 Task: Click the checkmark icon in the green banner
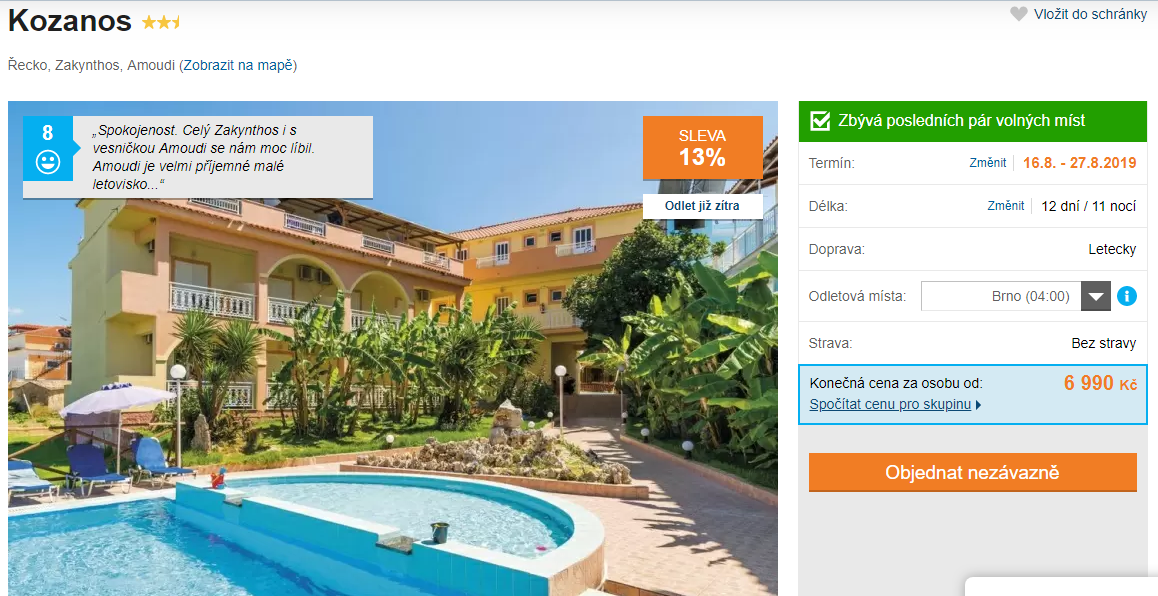(820, 121)
